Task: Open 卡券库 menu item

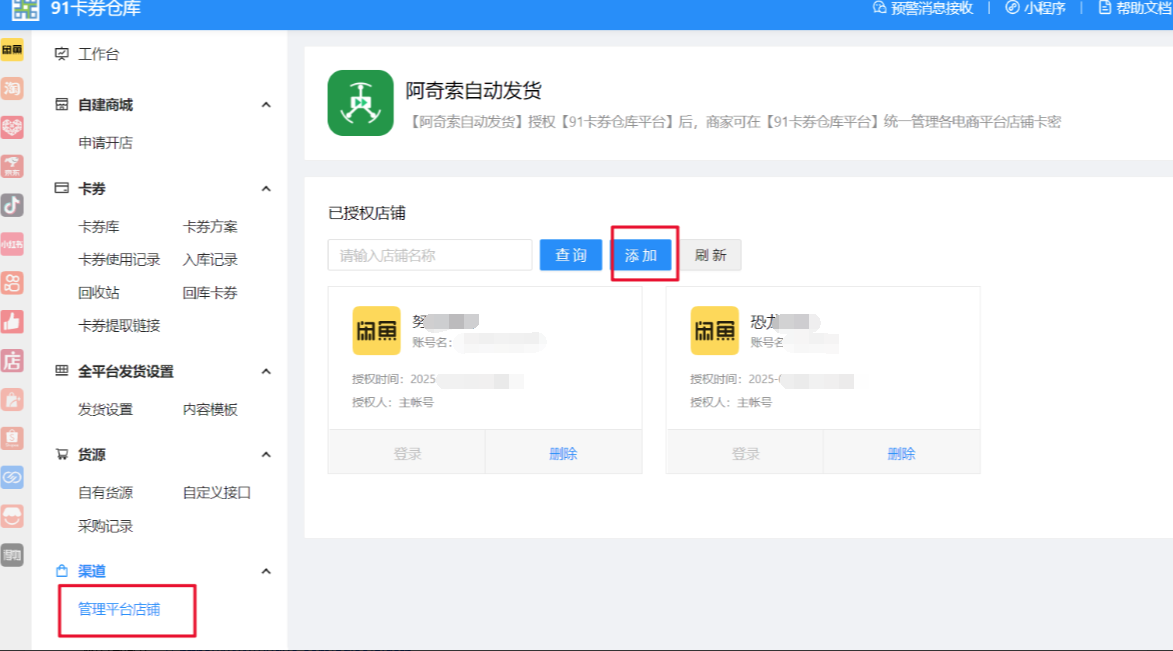Action: coord(99,227)
